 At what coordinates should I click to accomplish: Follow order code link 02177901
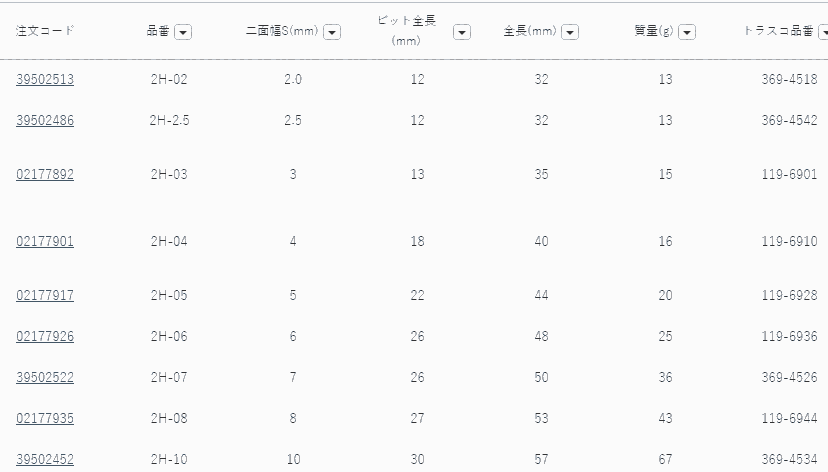(45, 242)
